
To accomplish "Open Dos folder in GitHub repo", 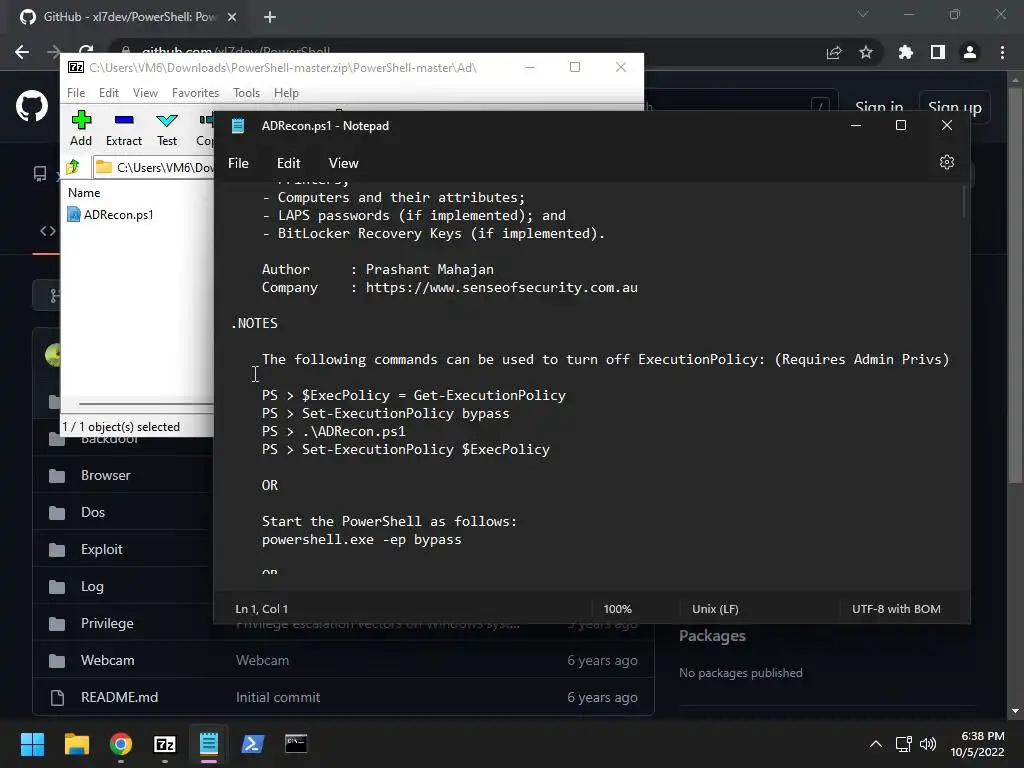I will point(93,513).
